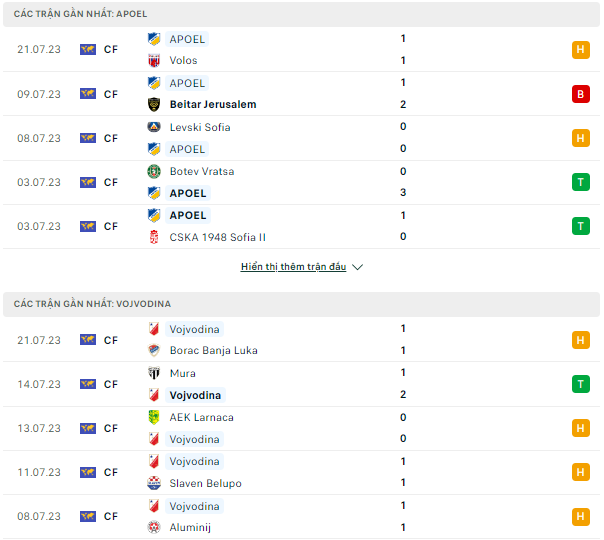The image size is (604, 540).
Task: Click the AEK Larnaca crest icon
Action: 154,417
